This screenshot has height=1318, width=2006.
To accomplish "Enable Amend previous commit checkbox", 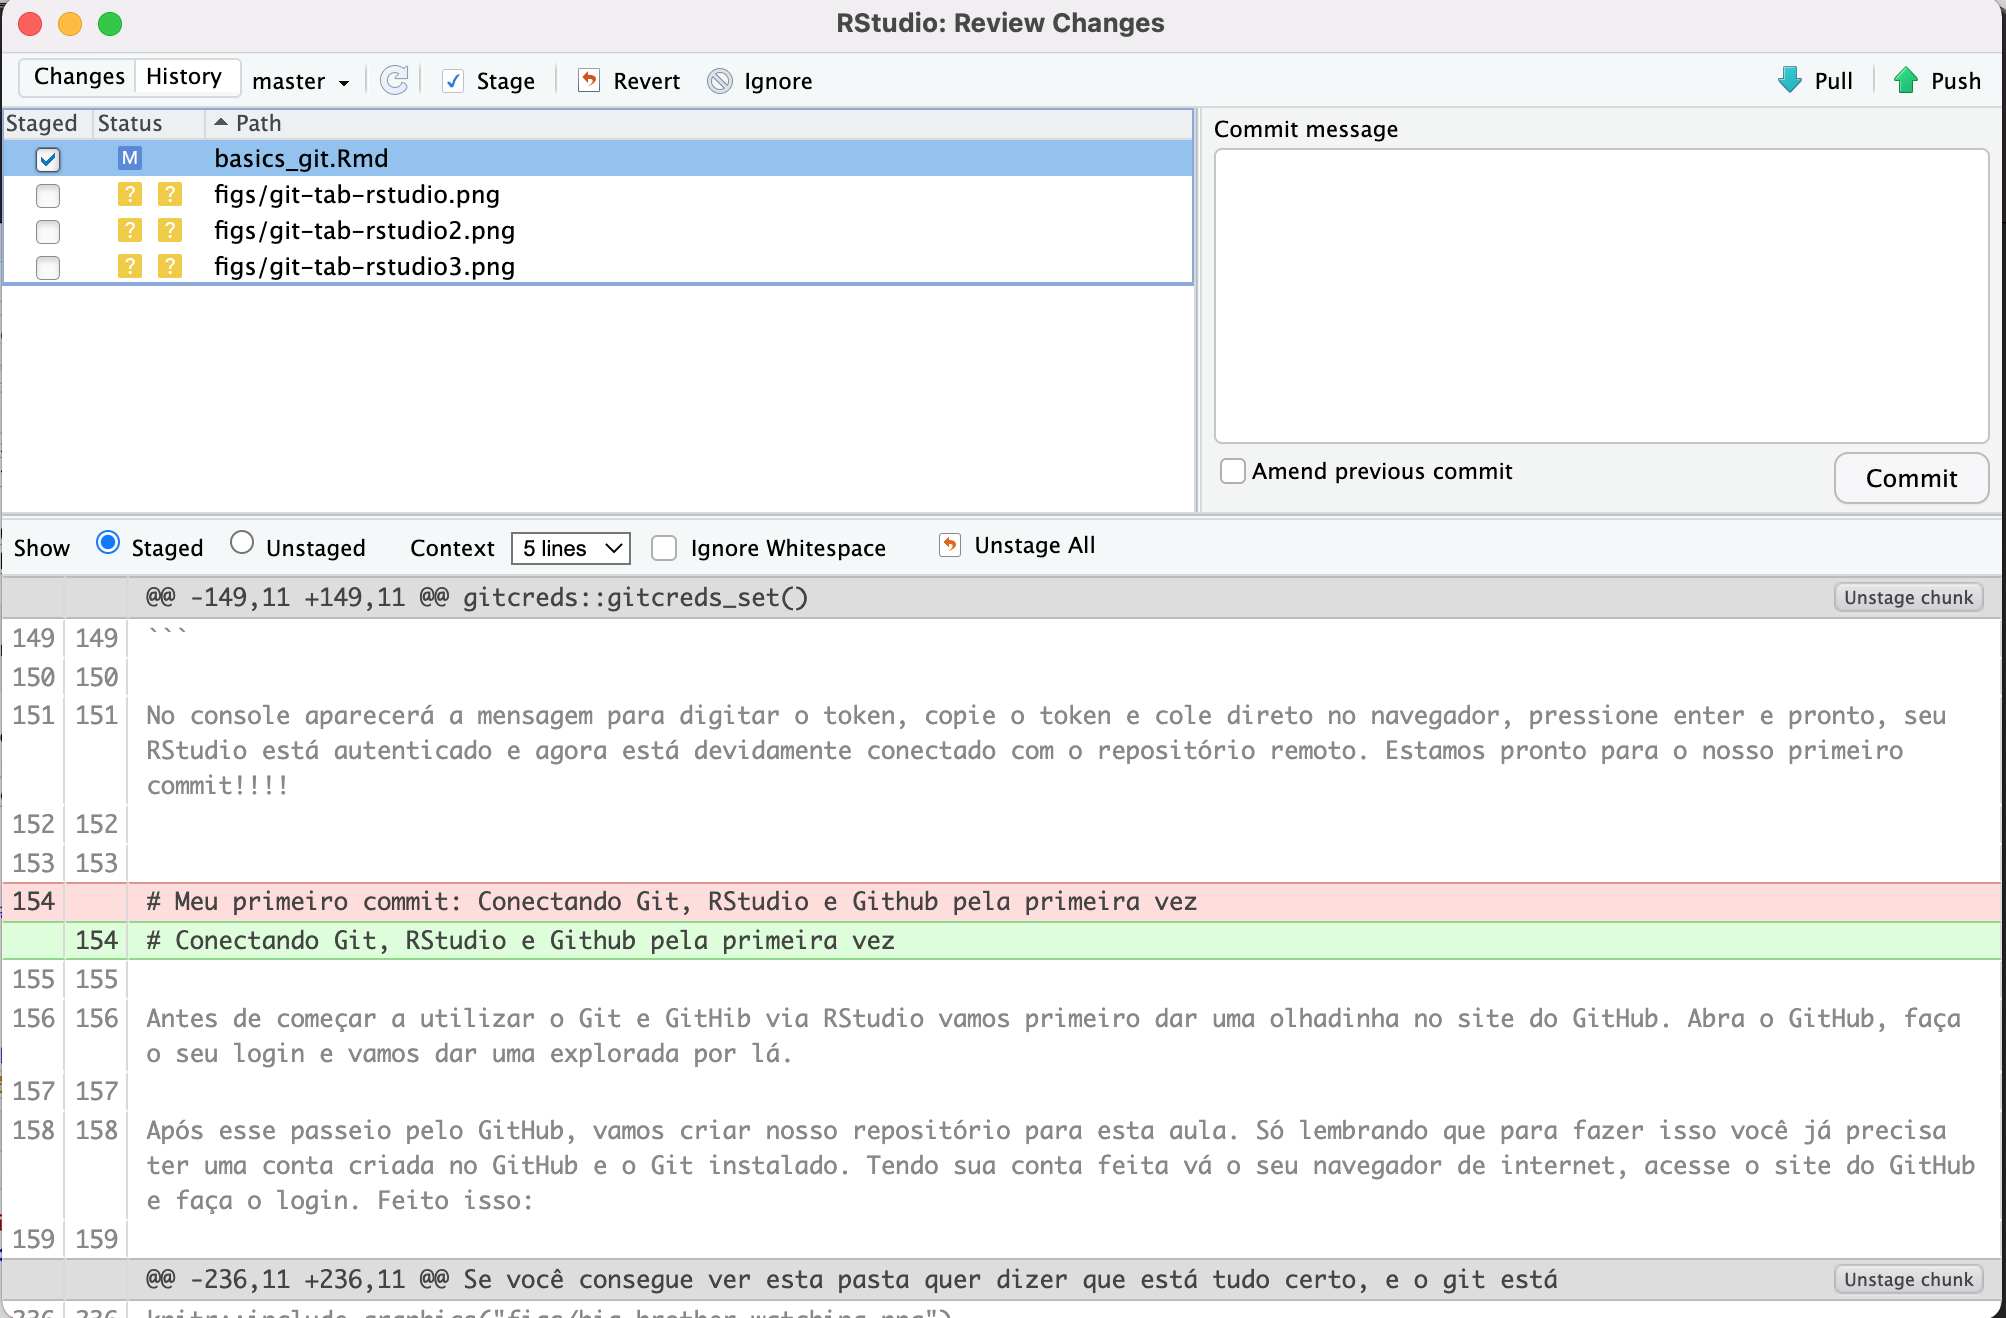I will [1233, 471].
